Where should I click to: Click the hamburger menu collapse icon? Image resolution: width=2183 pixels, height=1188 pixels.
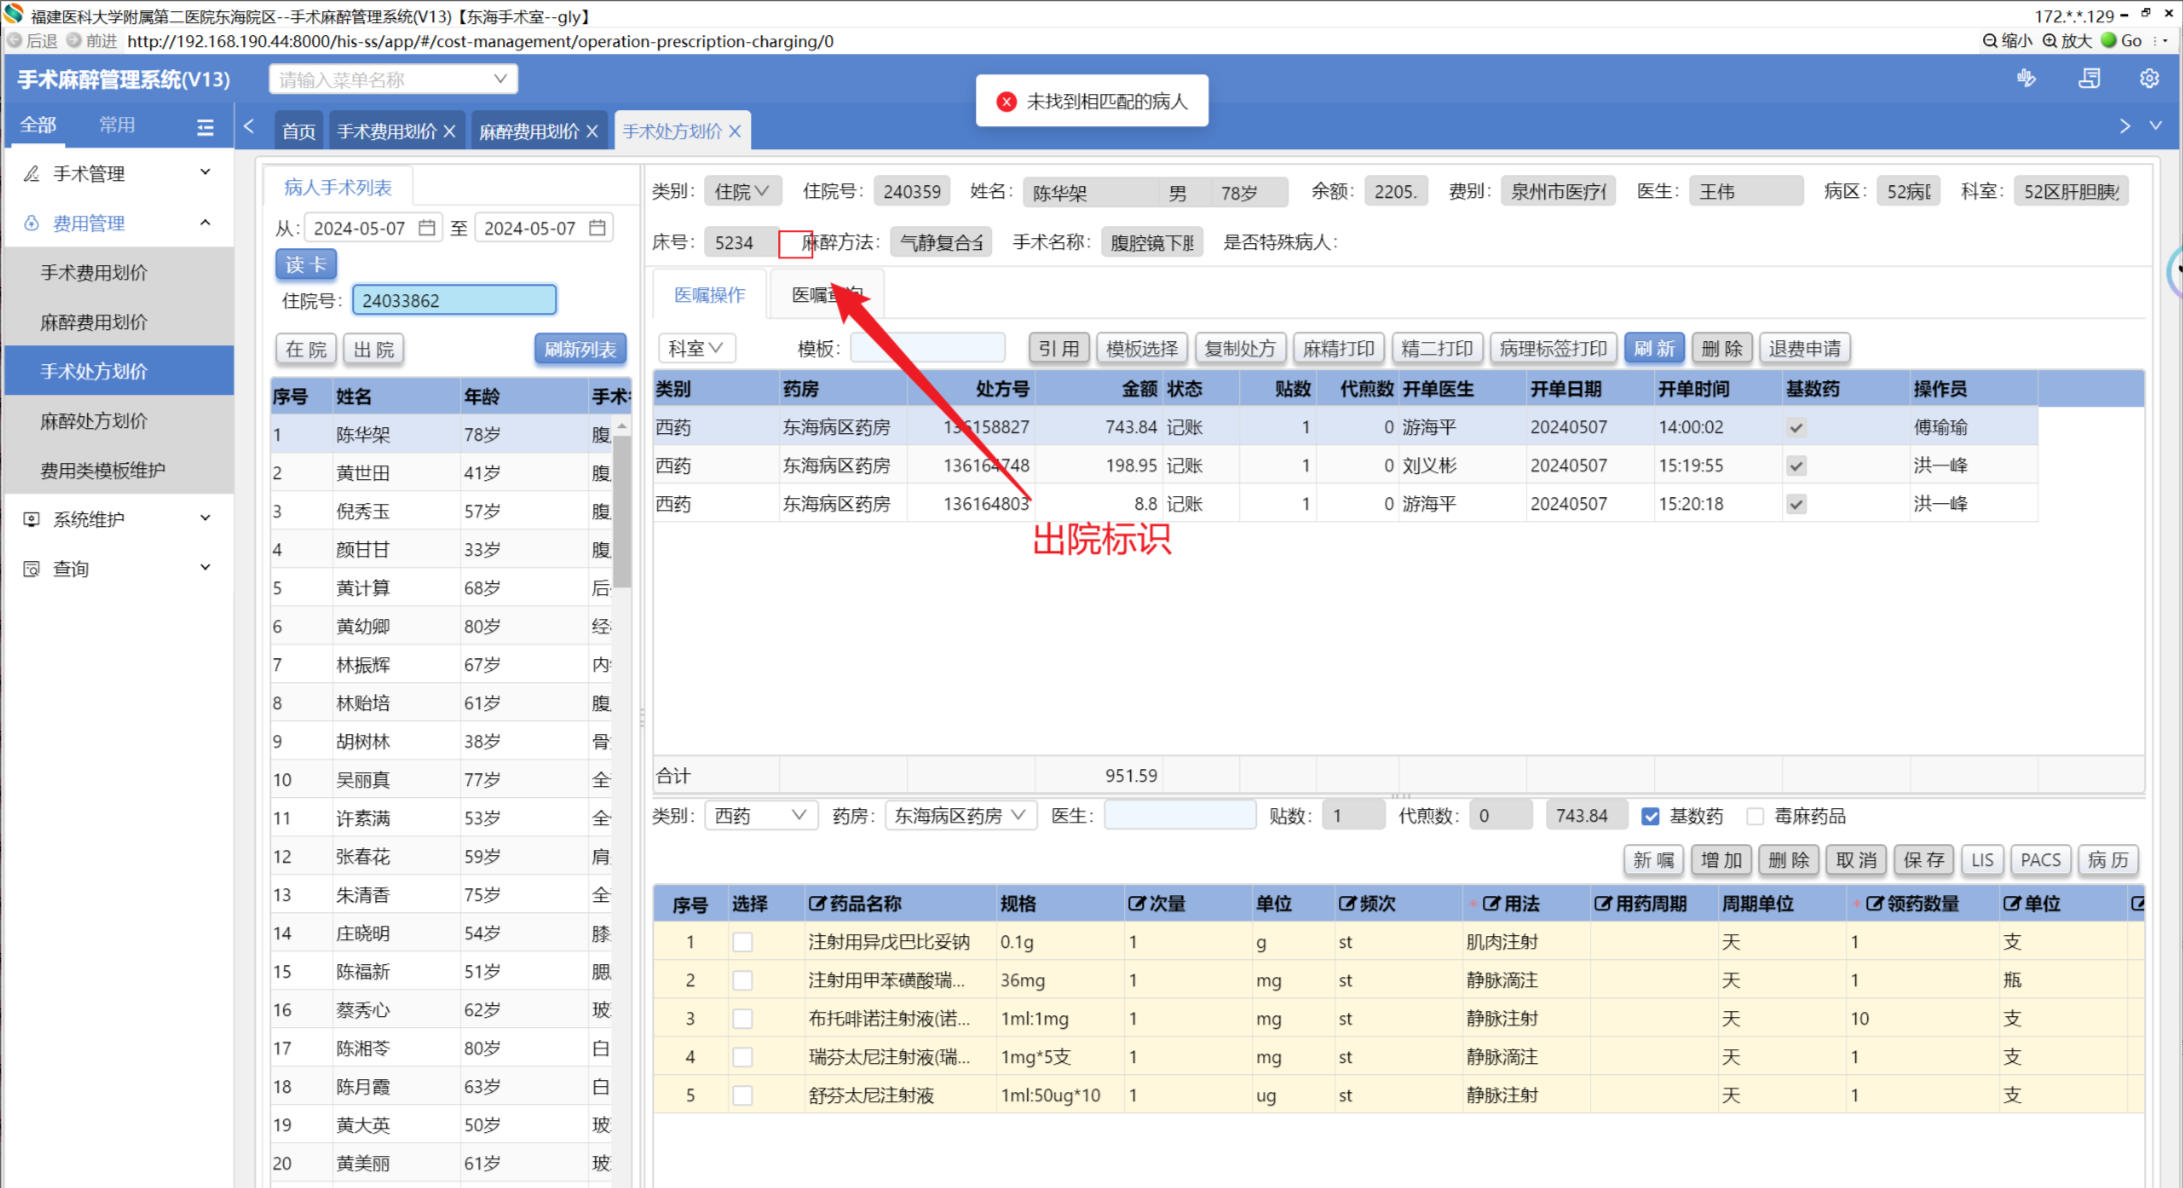[205, 126]
